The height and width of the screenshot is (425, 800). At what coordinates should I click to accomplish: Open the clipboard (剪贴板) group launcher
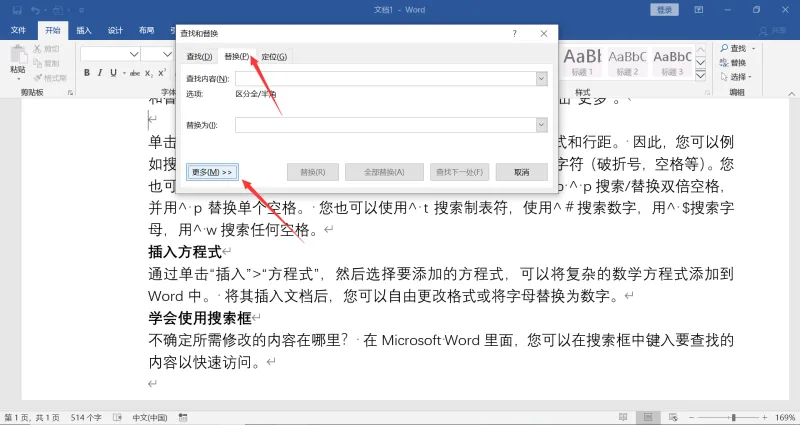click(x=70, y=92)
